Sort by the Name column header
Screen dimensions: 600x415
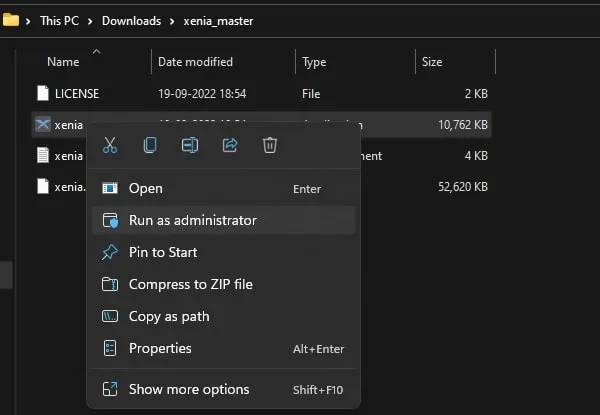[x=63, y=62]
